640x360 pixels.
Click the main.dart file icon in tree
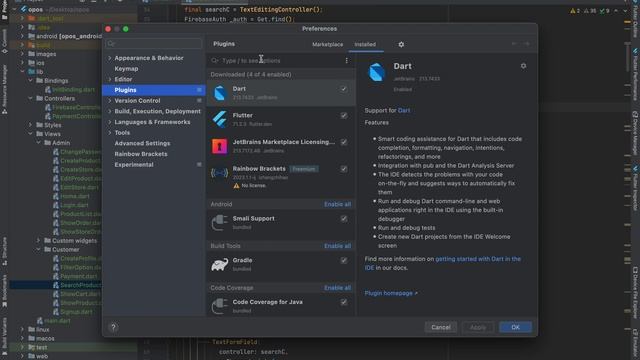[40, 321]
